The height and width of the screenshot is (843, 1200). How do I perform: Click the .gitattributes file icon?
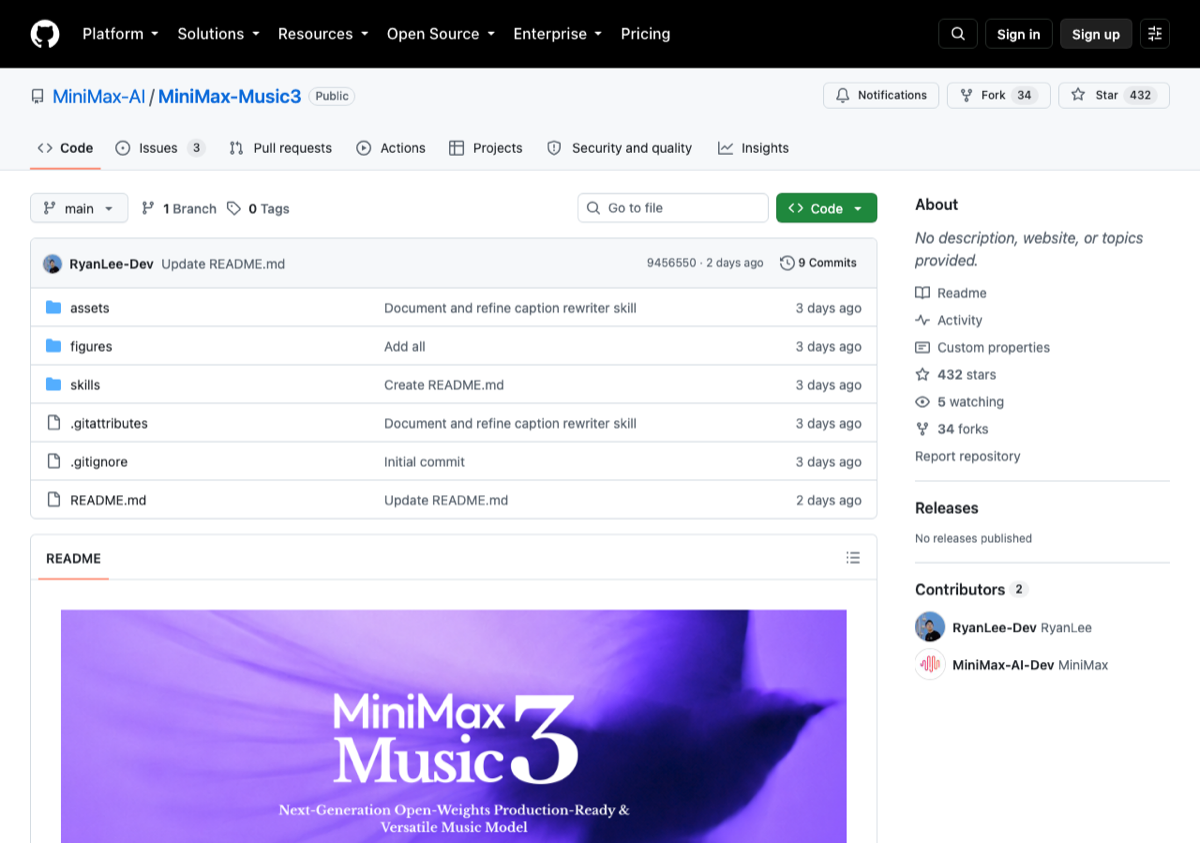click(x=54, y=423)
